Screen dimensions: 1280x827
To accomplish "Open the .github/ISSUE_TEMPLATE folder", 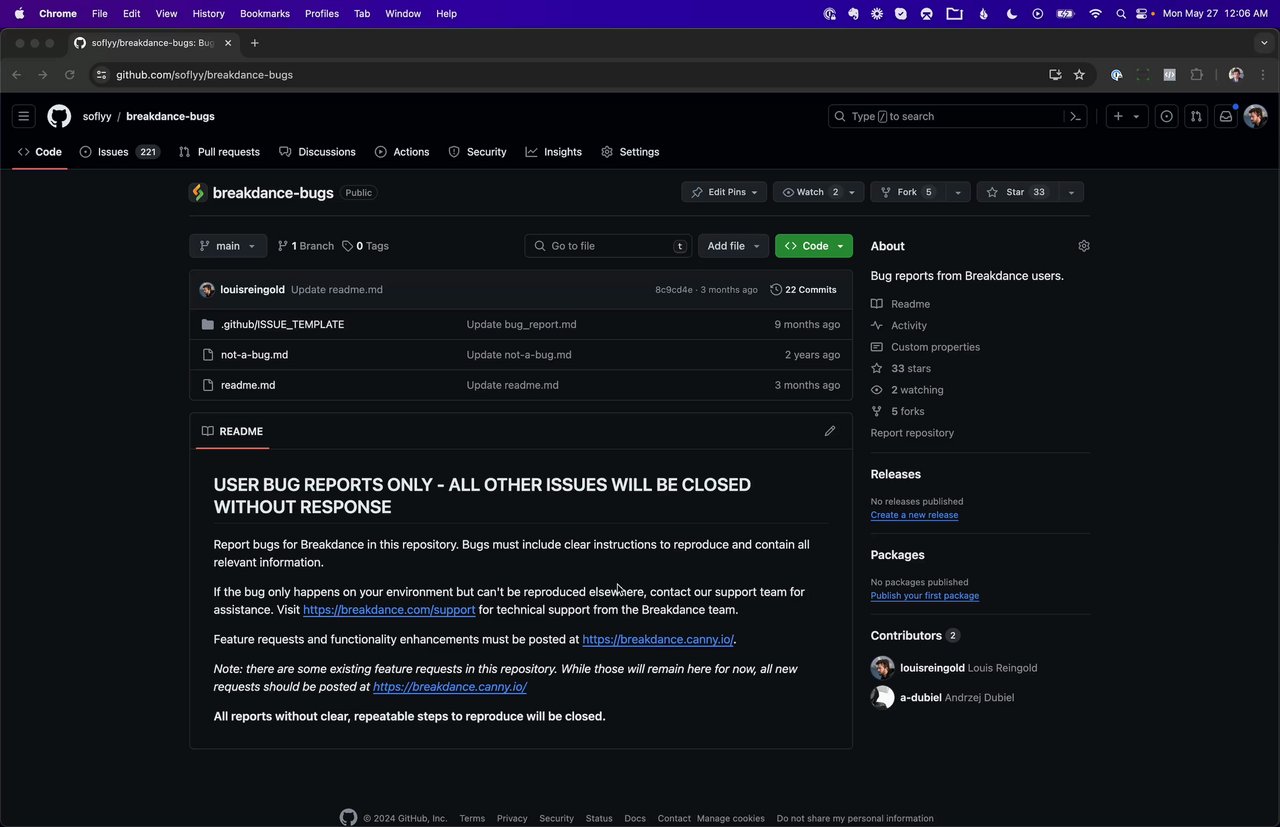I will coord(282,324).
